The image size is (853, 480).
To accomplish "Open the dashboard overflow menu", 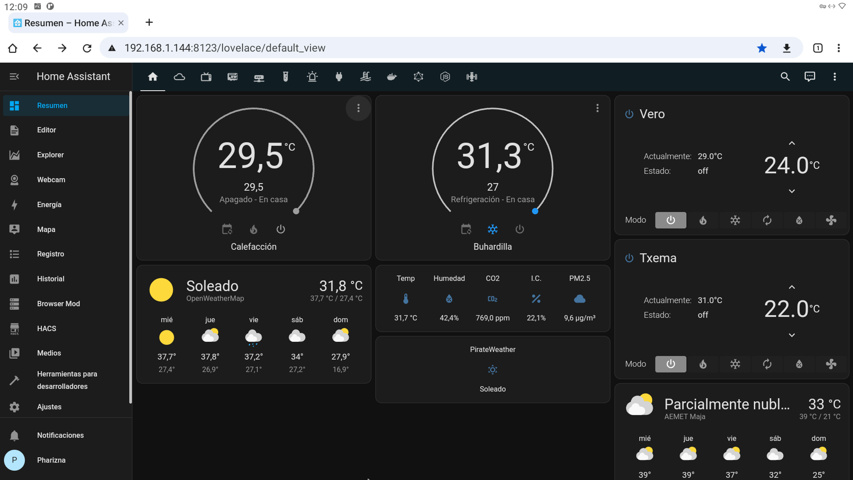I will [835, 77].
